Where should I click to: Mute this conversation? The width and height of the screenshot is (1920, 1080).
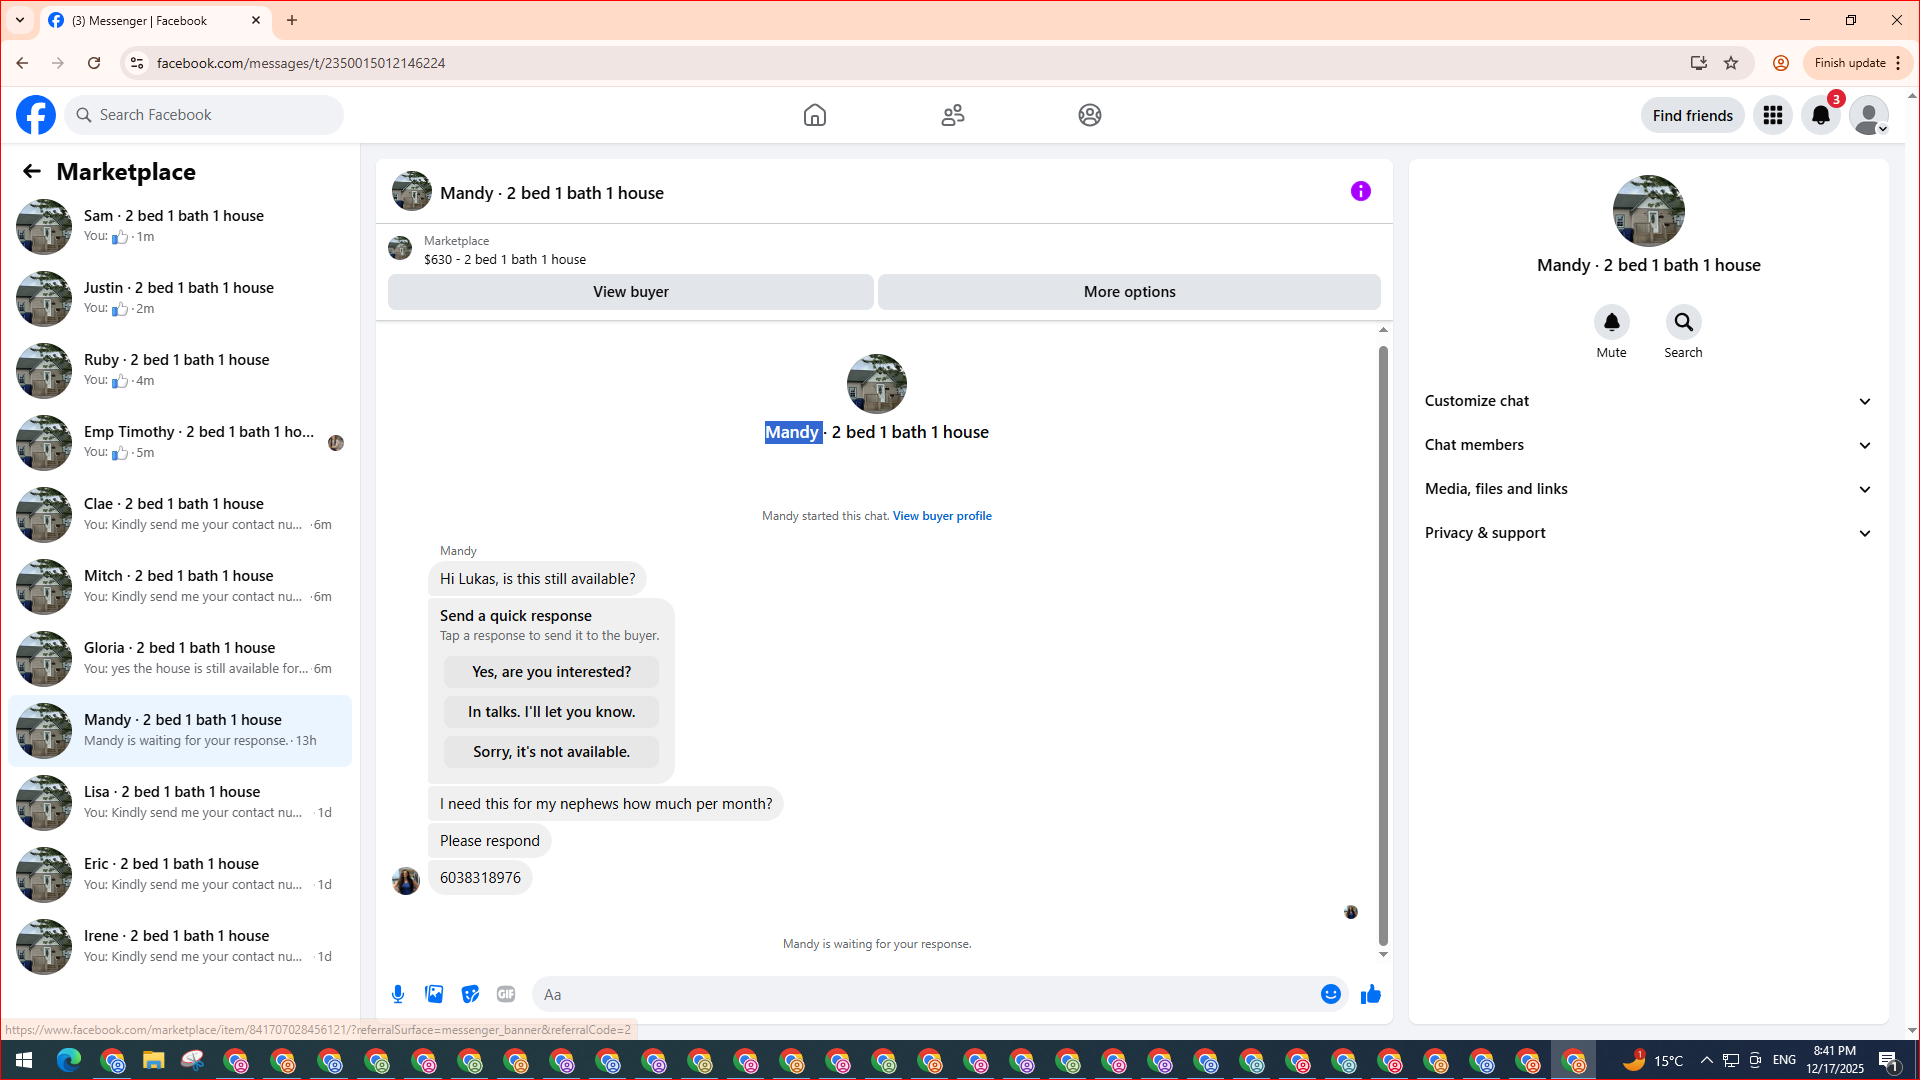[1611, 322]
